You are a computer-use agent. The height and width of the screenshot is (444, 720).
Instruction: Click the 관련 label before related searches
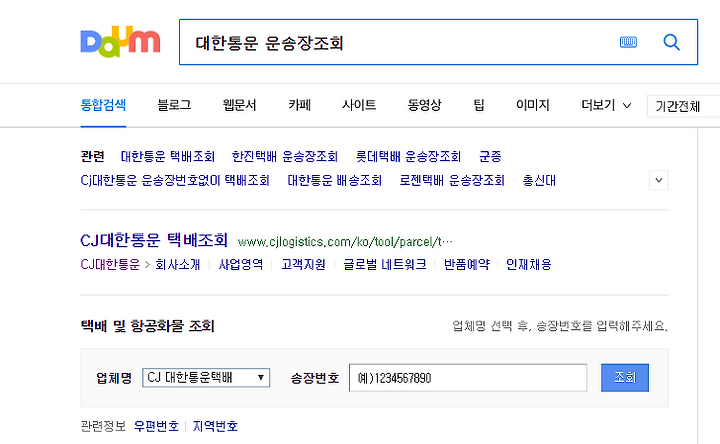[92, 157]
